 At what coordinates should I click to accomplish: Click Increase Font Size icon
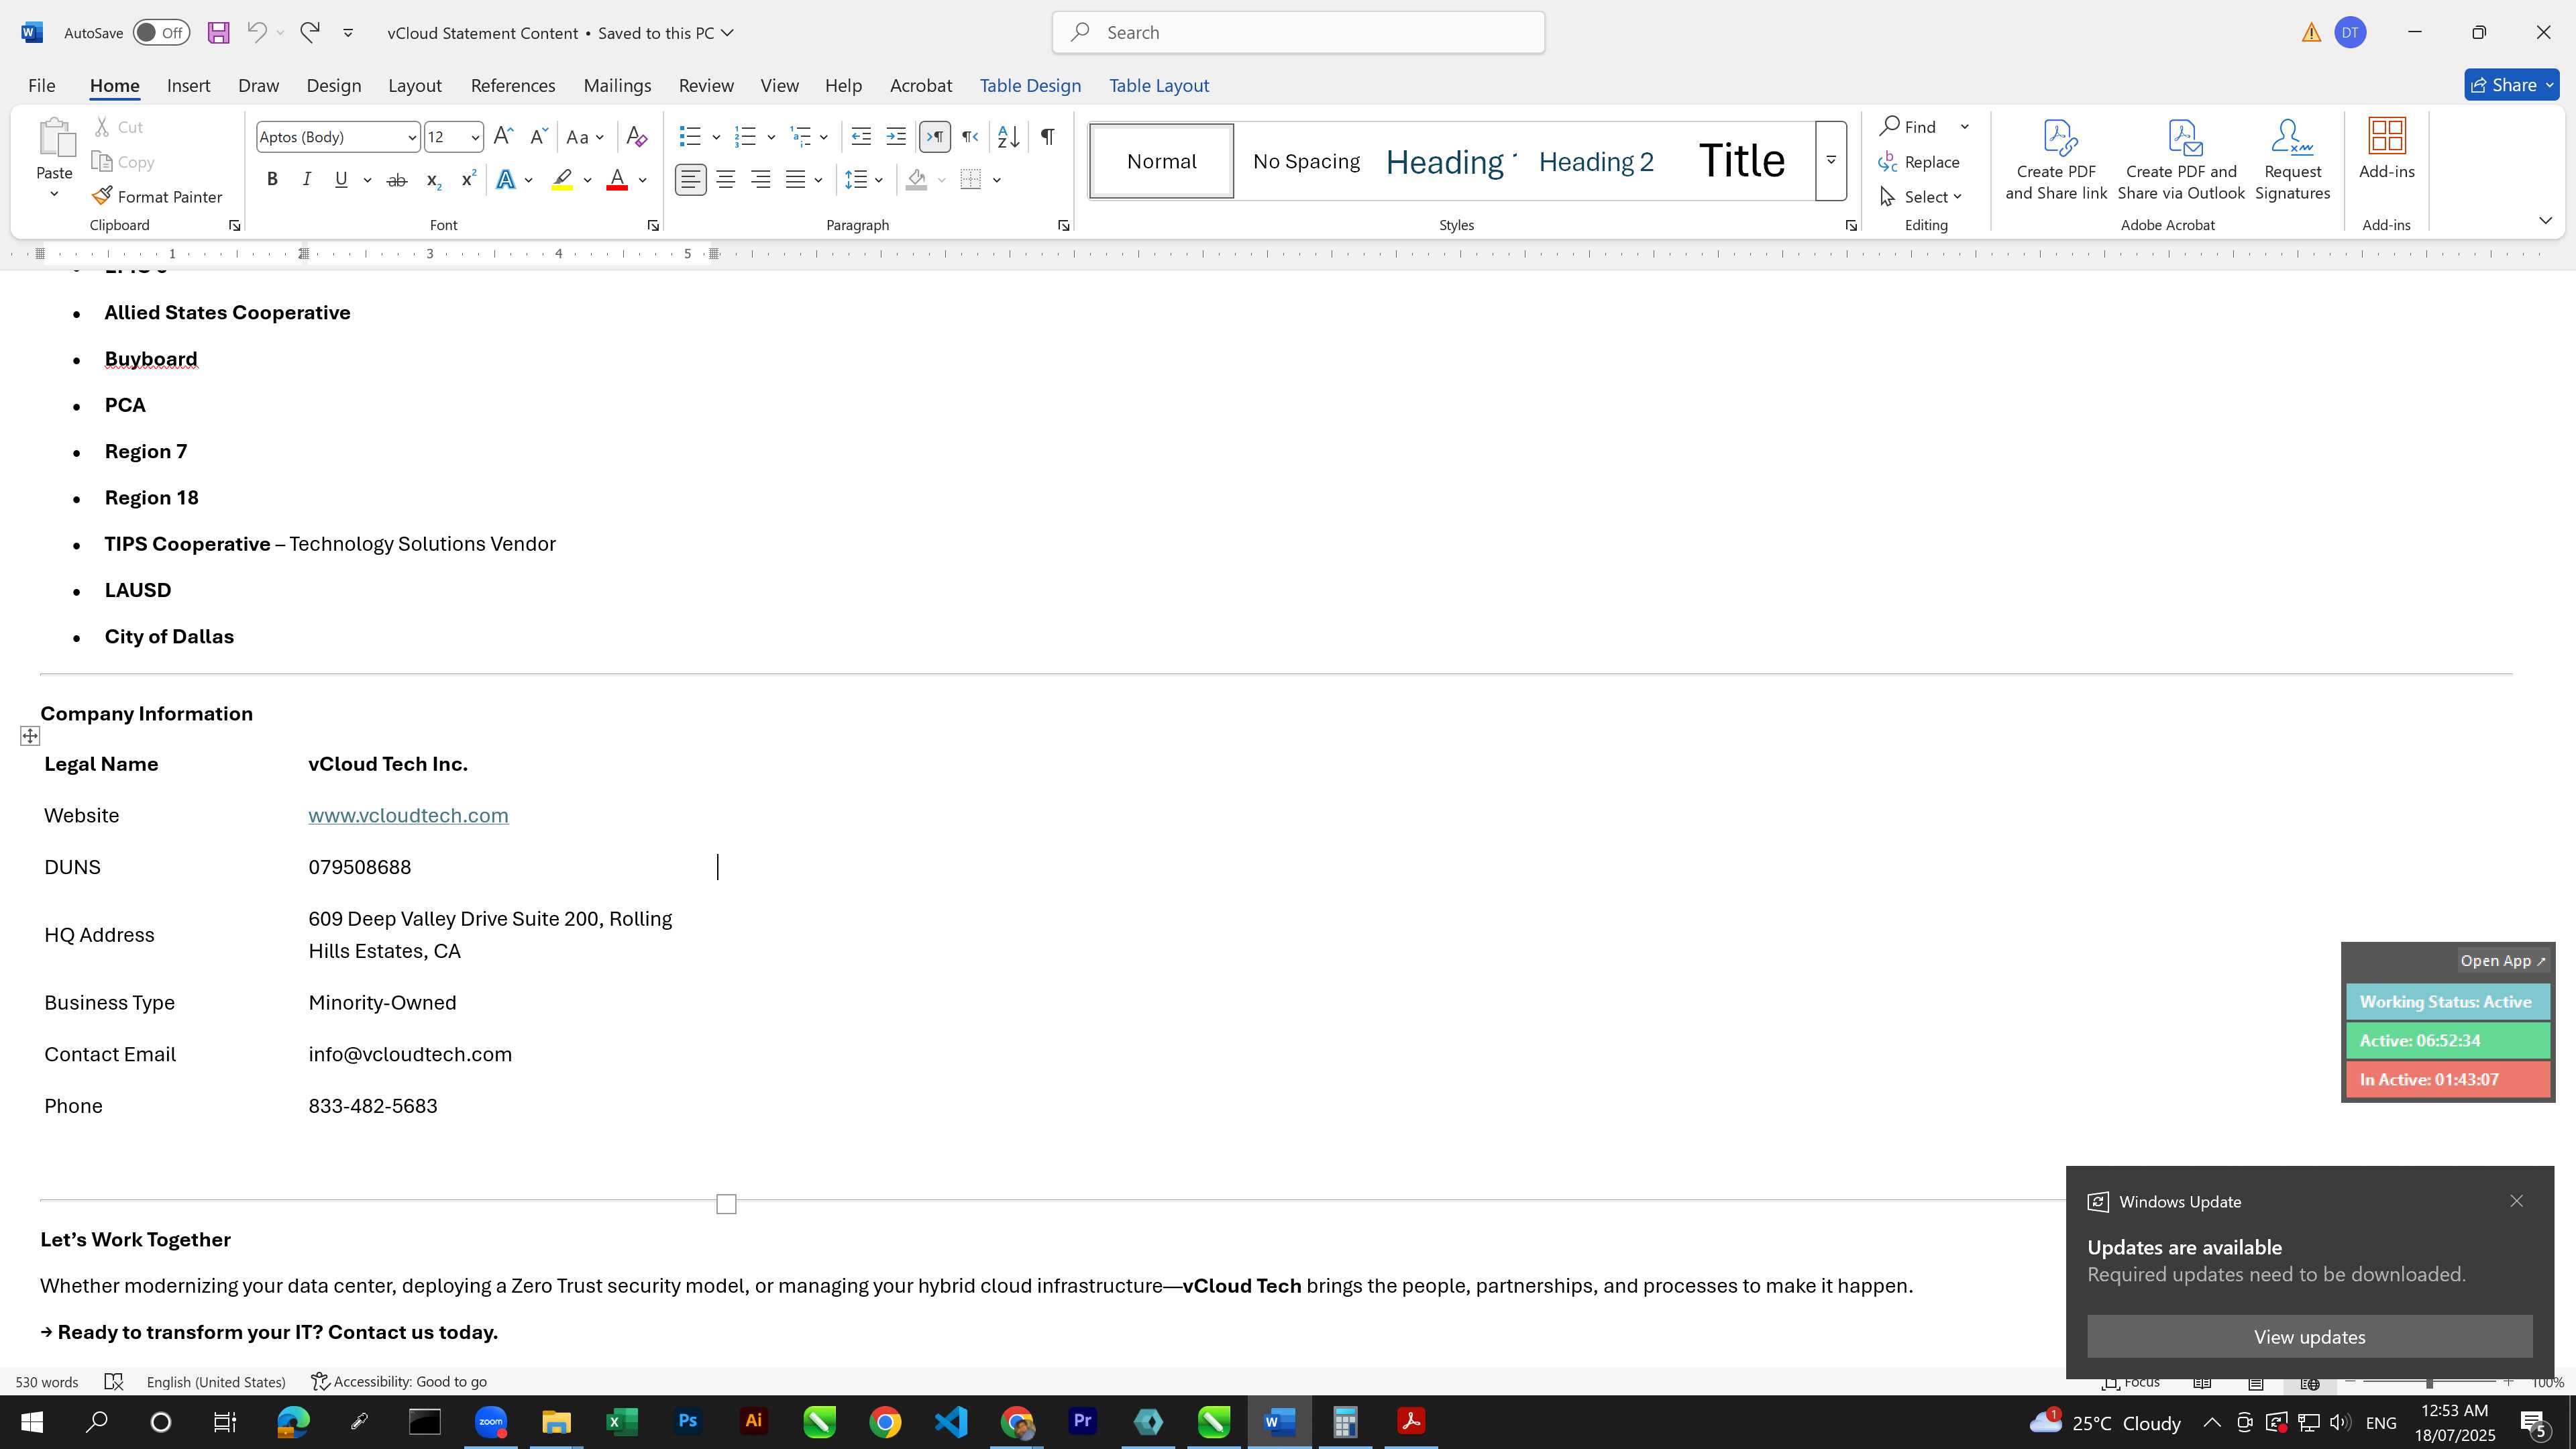click(x=504, y=137)
